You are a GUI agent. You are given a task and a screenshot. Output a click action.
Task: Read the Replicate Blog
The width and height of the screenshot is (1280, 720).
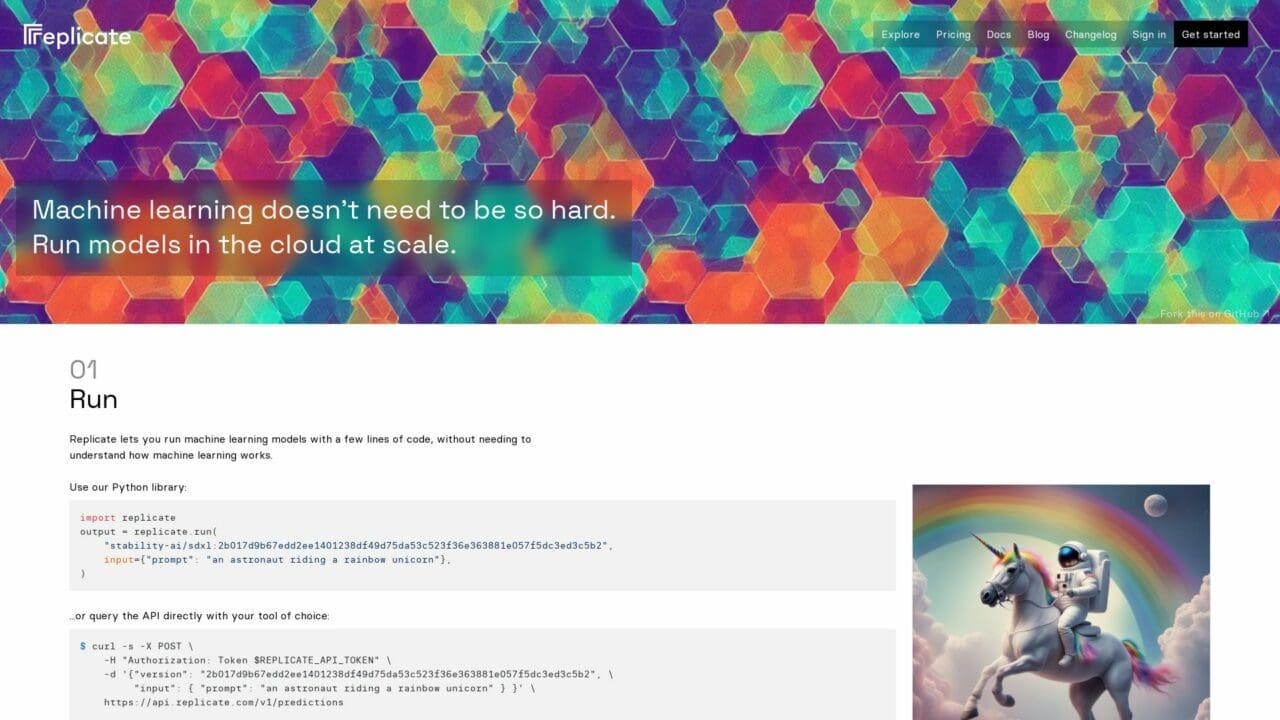tap(1038, 34)
